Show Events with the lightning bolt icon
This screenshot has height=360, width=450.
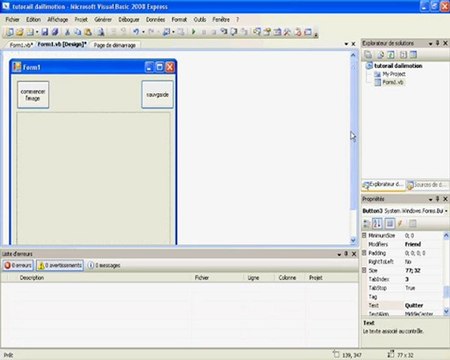[400, 223]
